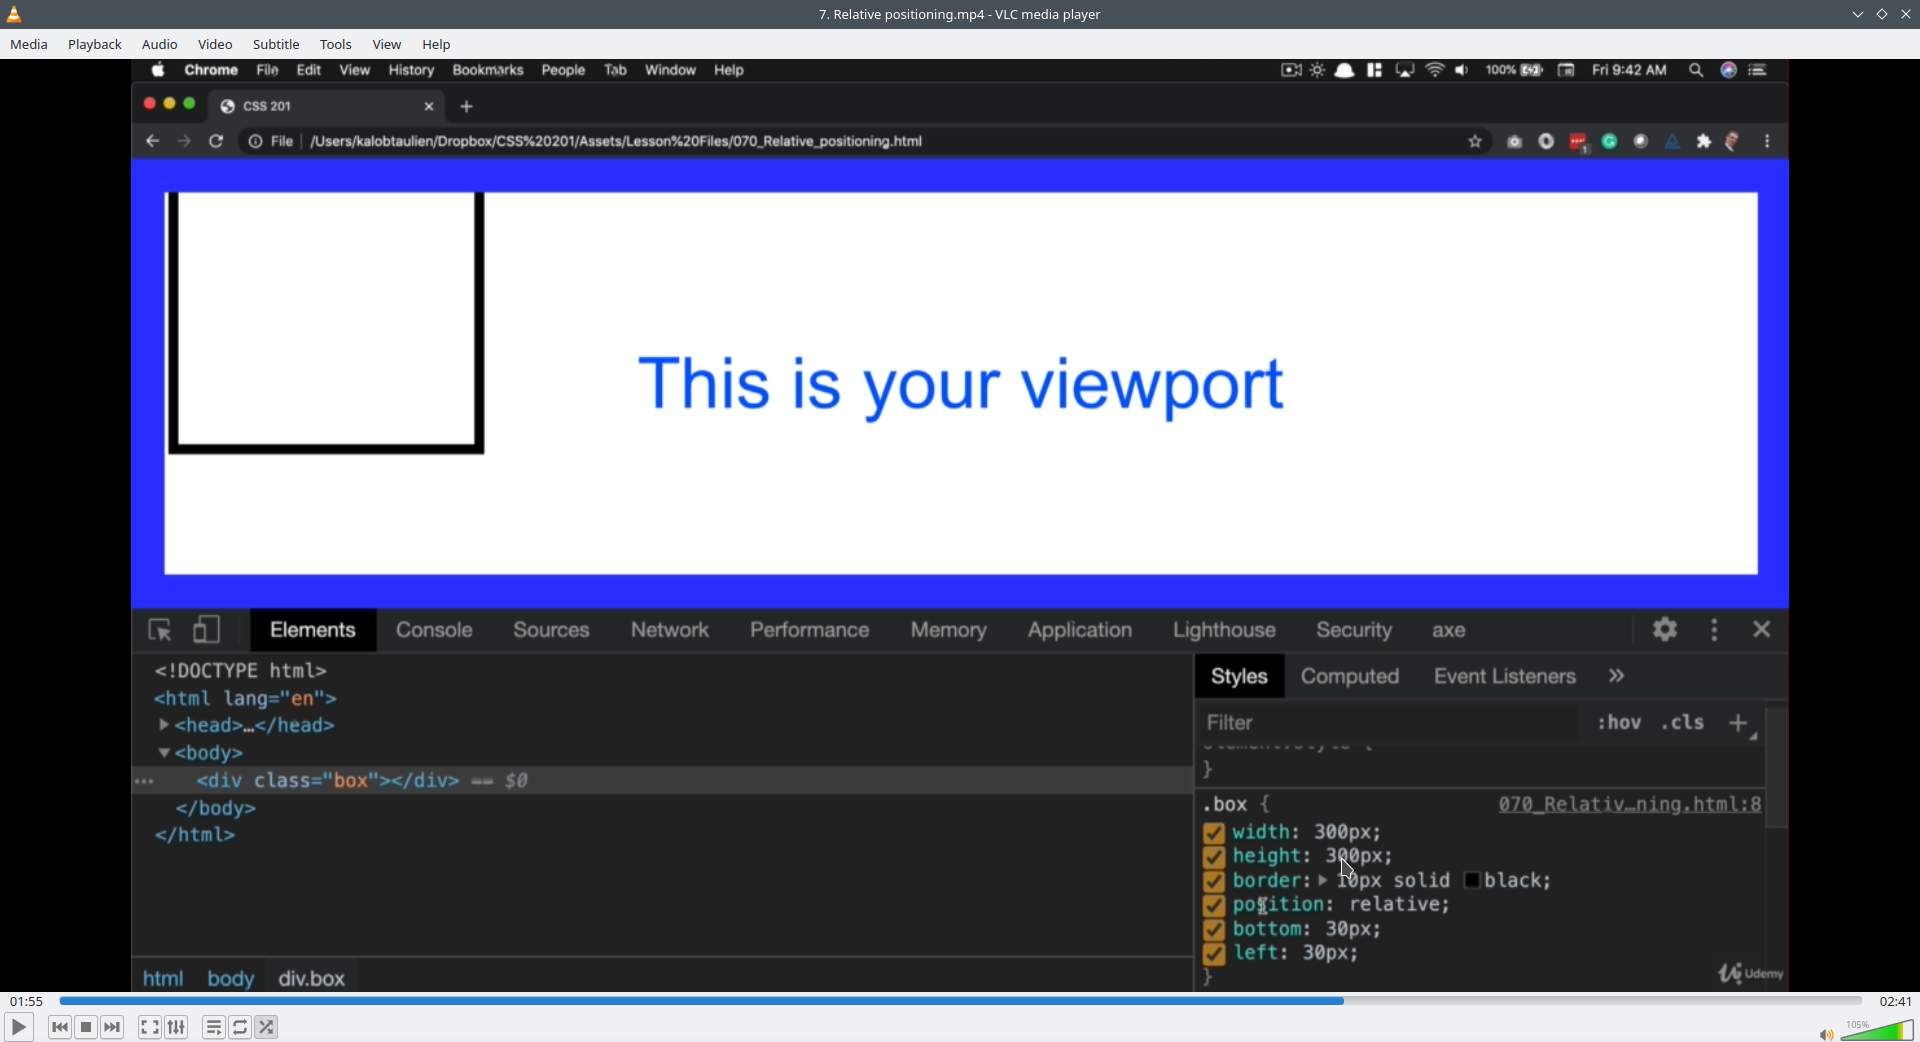
Task: Skip to previous media in VLC
Action: click(x=60, y=1027)
